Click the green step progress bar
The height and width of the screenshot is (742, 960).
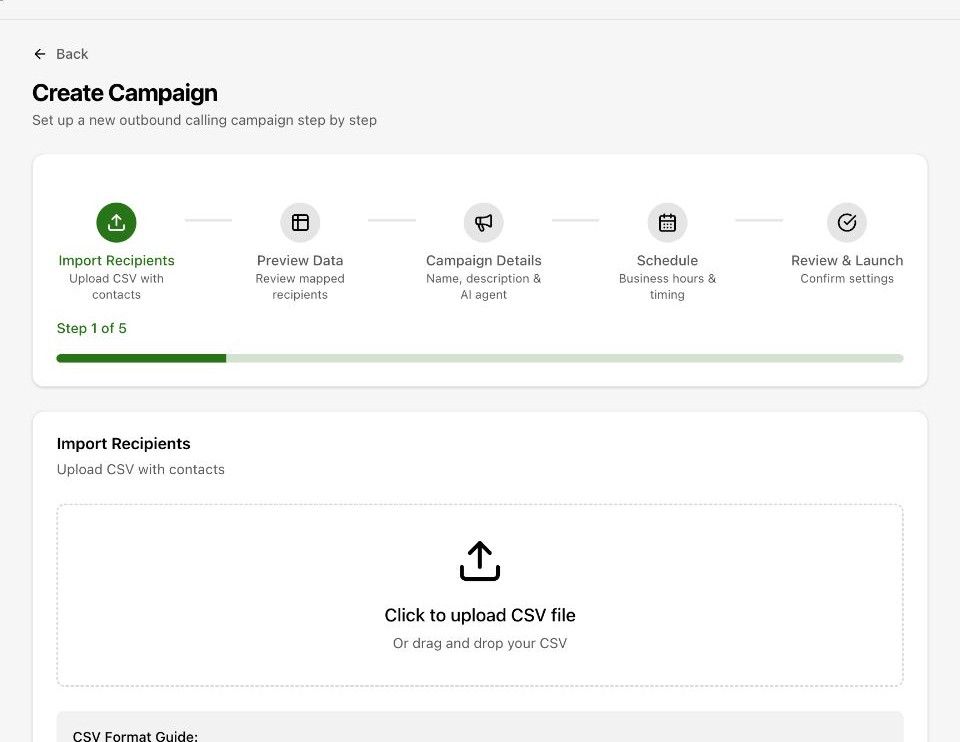pyautogui.click(x=480, y=358)
